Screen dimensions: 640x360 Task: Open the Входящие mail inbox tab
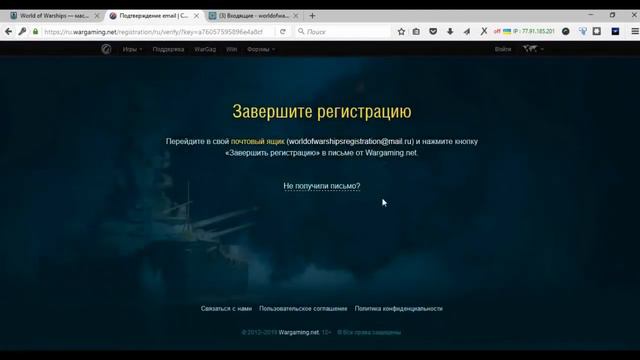(x=253, y=16)
